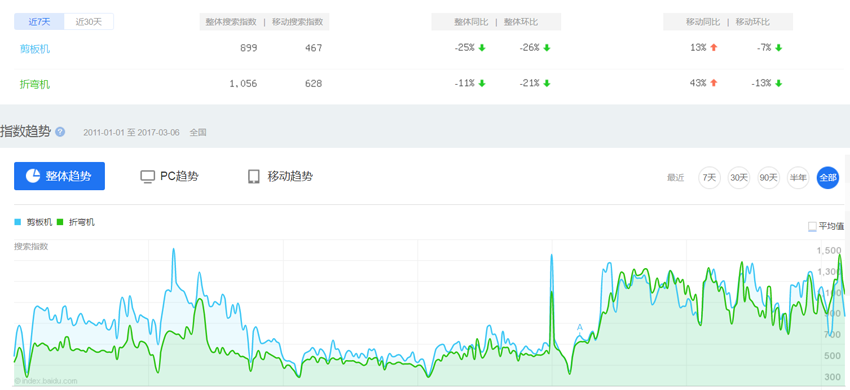Enable the 平均值 checkbox

[x=812, y=226]
